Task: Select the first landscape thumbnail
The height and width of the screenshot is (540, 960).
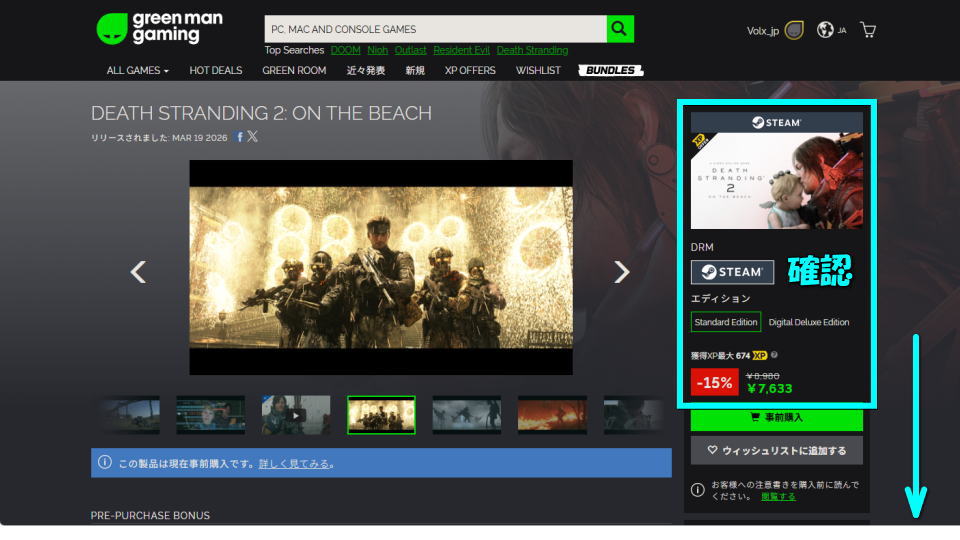Action: point(131,414)
